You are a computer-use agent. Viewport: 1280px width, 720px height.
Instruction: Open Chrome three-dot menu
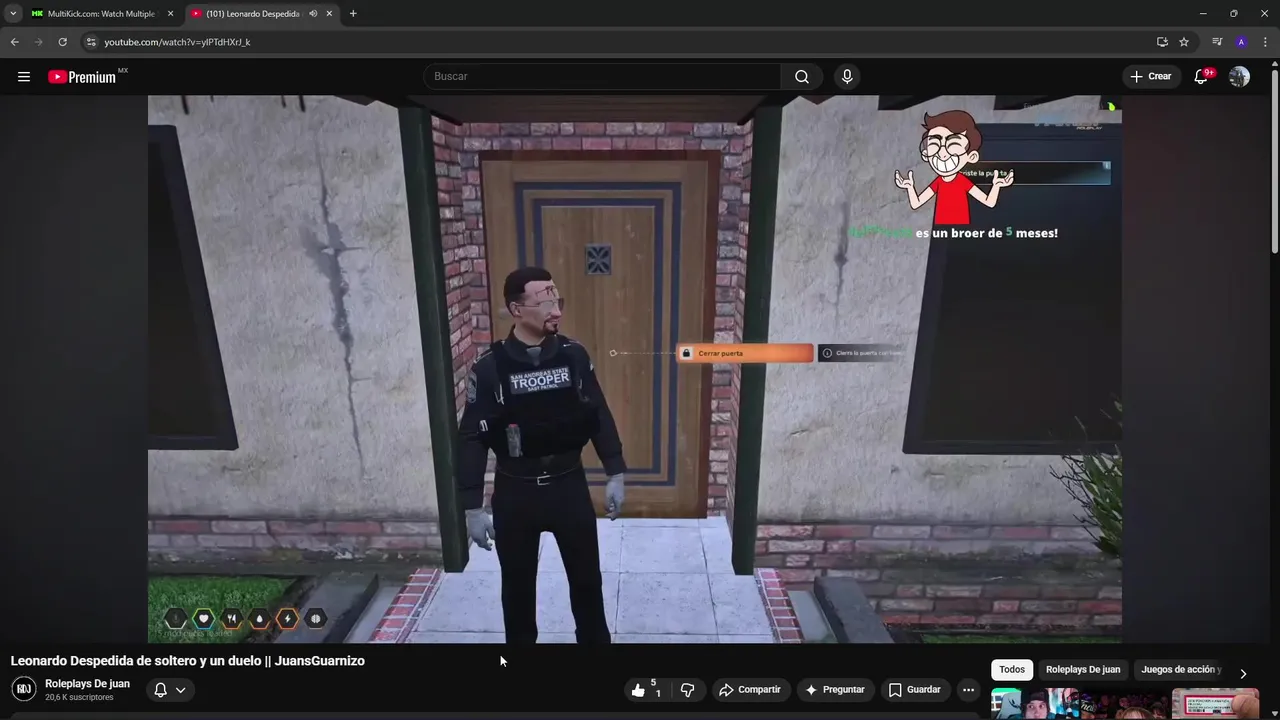(1265, 42)
